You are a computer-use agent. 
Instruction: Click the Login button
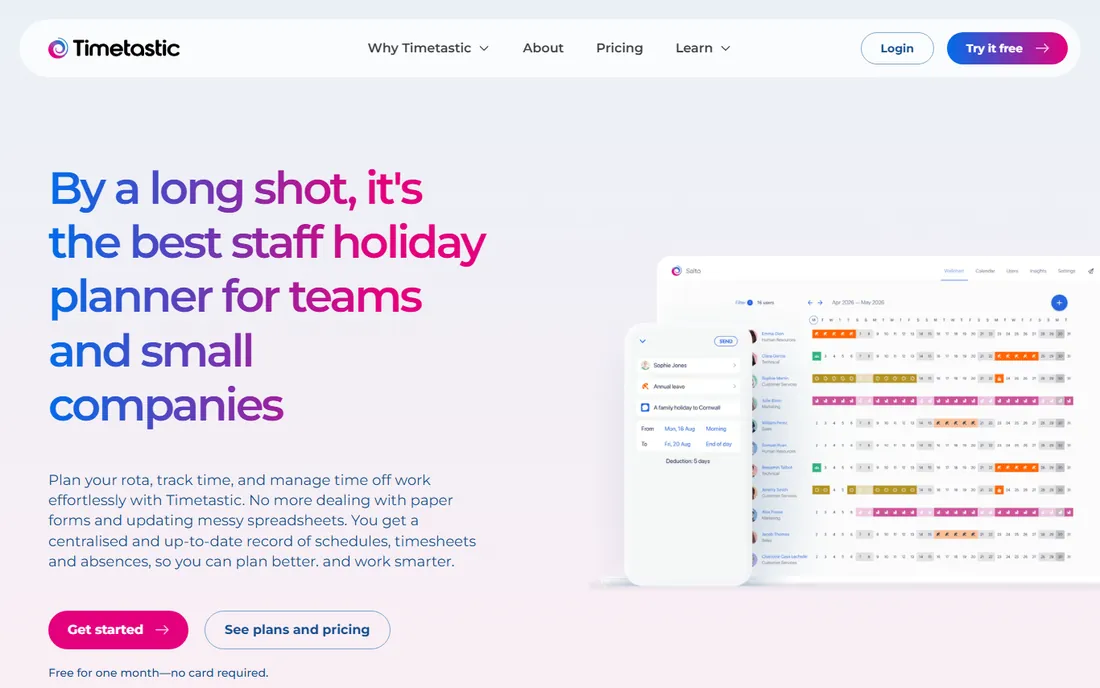(x=897, y=48)
